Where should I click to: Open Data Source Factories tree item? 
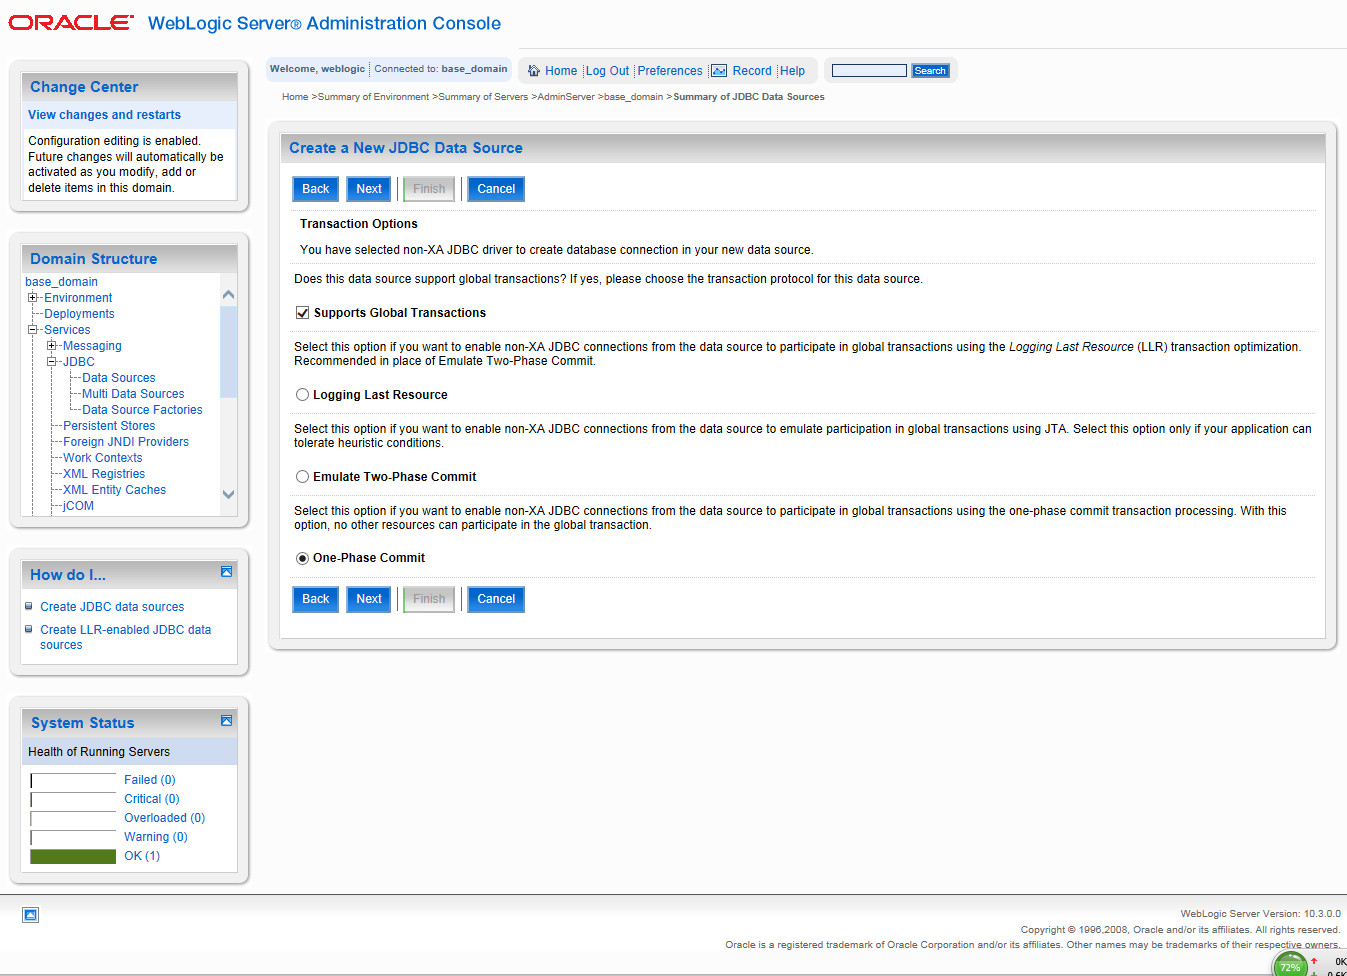point(142,410)
